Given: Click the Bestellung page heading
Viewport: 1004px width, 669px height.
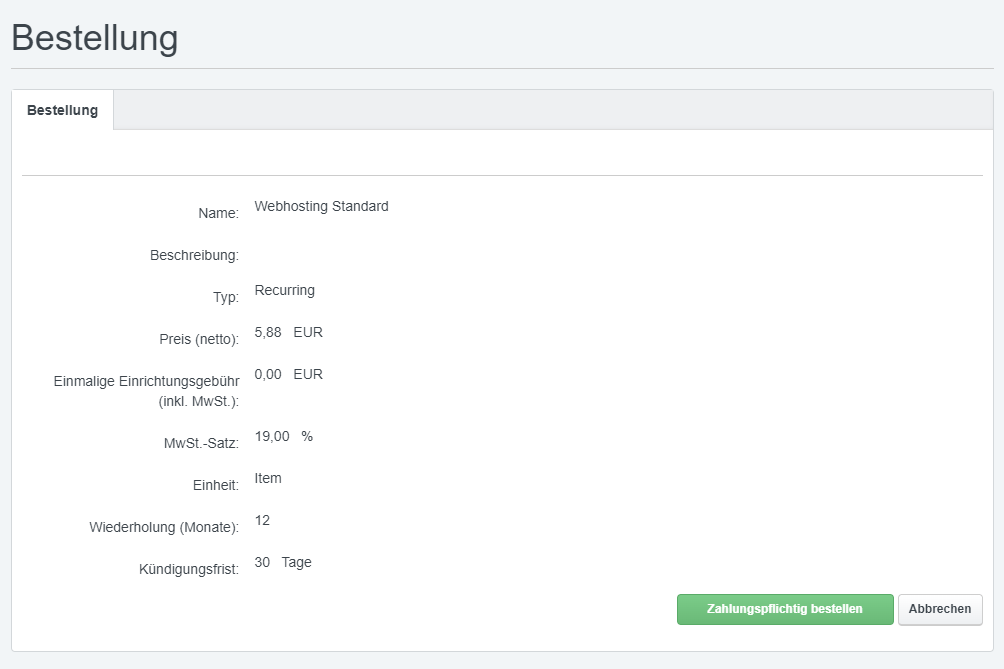Looking at the screenshot, I should pyautogui.click(x=95, y=38).
